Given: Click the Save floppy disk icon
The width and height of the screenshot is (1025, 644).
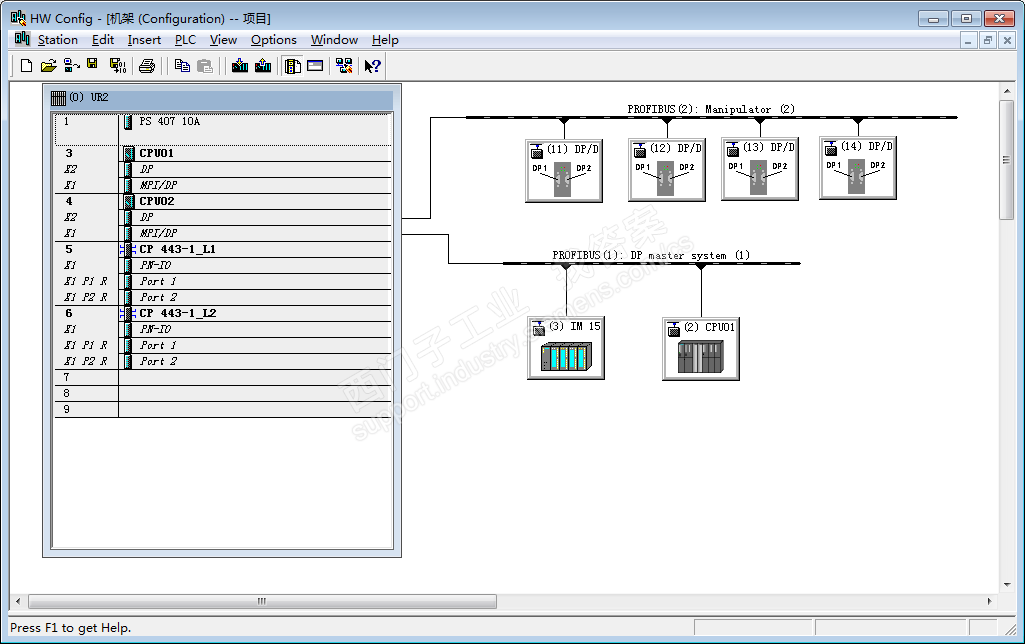Looking at the screenshot, I should [92, 64].
